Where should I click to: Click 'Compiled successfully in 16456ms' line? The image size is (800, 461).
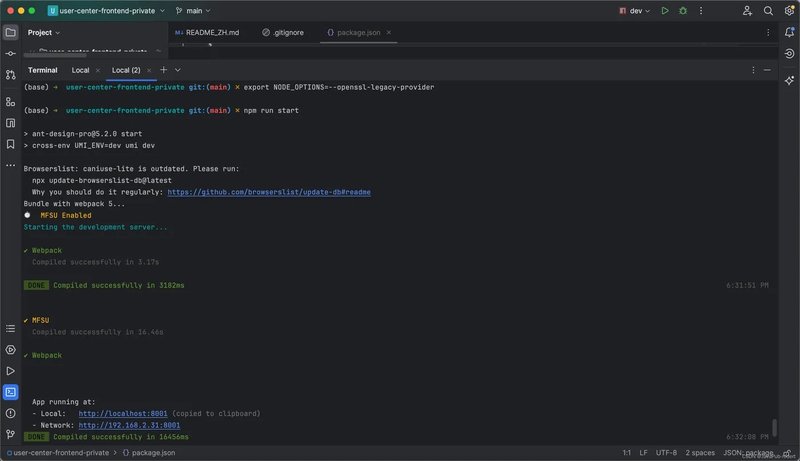tap(121, 437)
